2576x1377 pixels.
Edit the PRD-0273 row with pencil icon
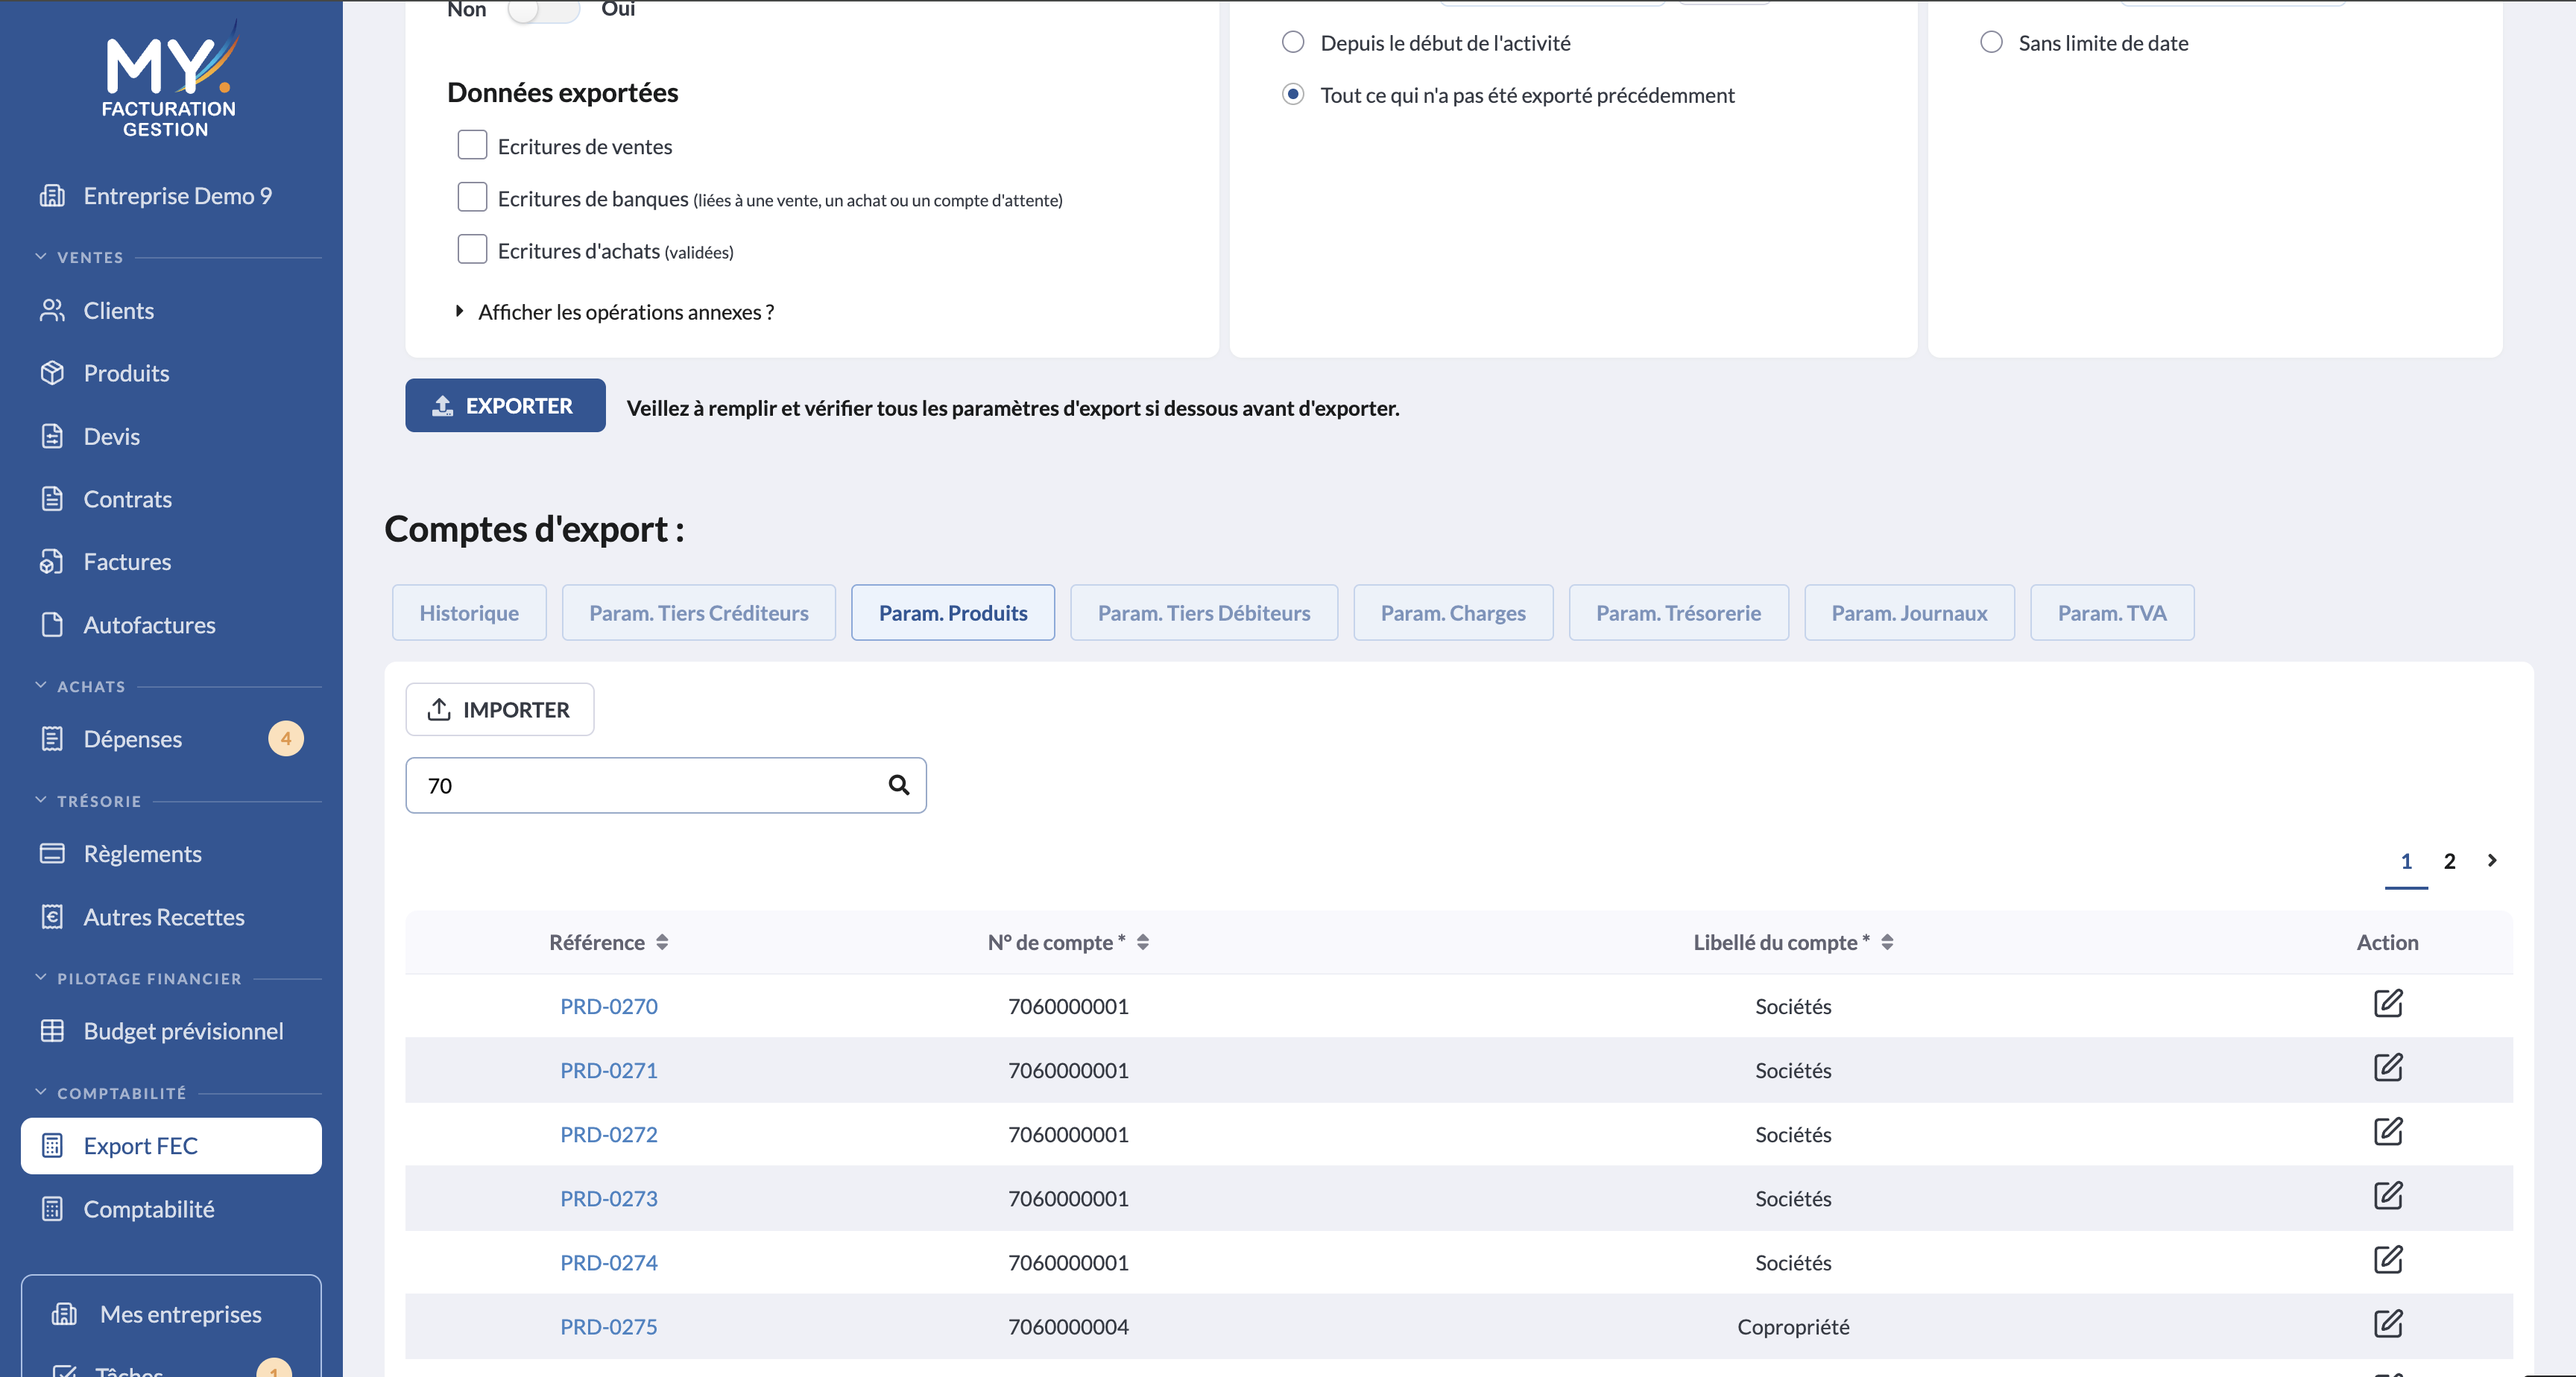[2388, 1196]
